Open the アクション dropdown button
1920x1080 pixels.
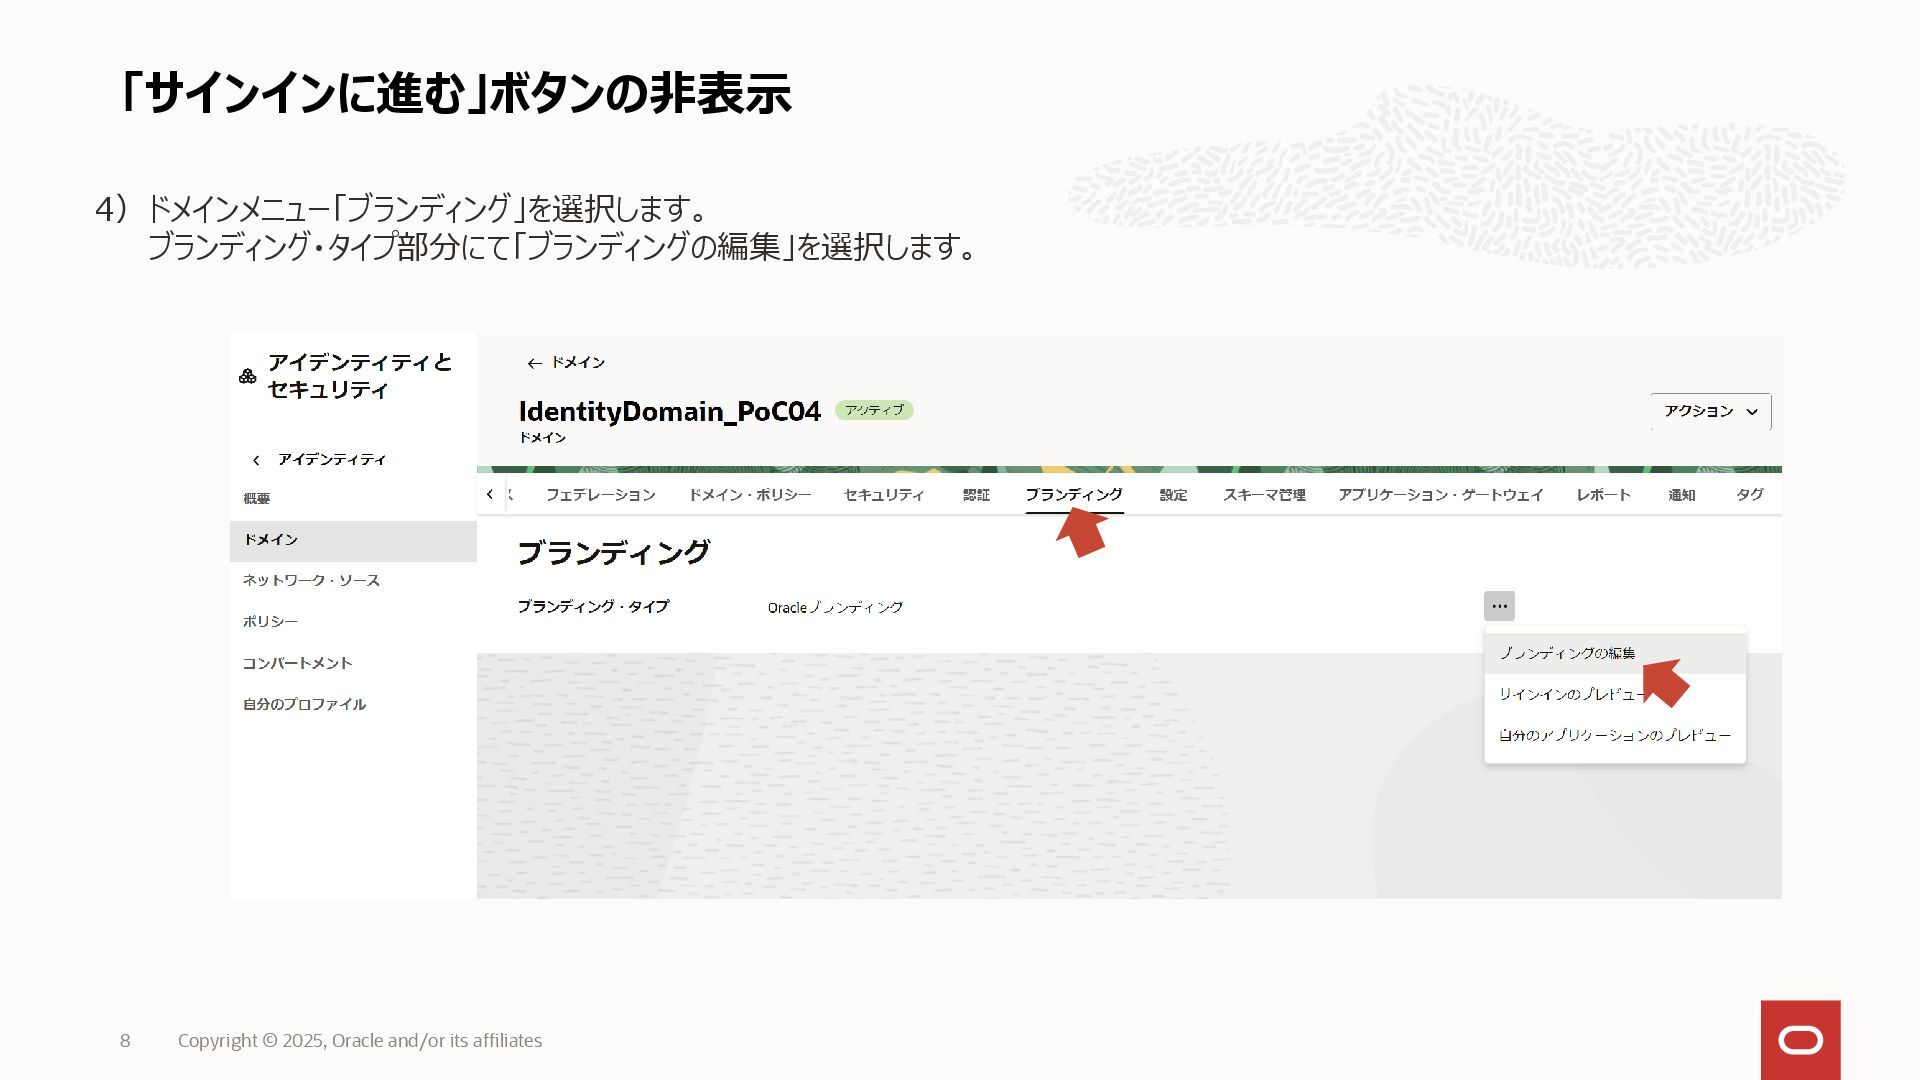tap(1711, 411)
